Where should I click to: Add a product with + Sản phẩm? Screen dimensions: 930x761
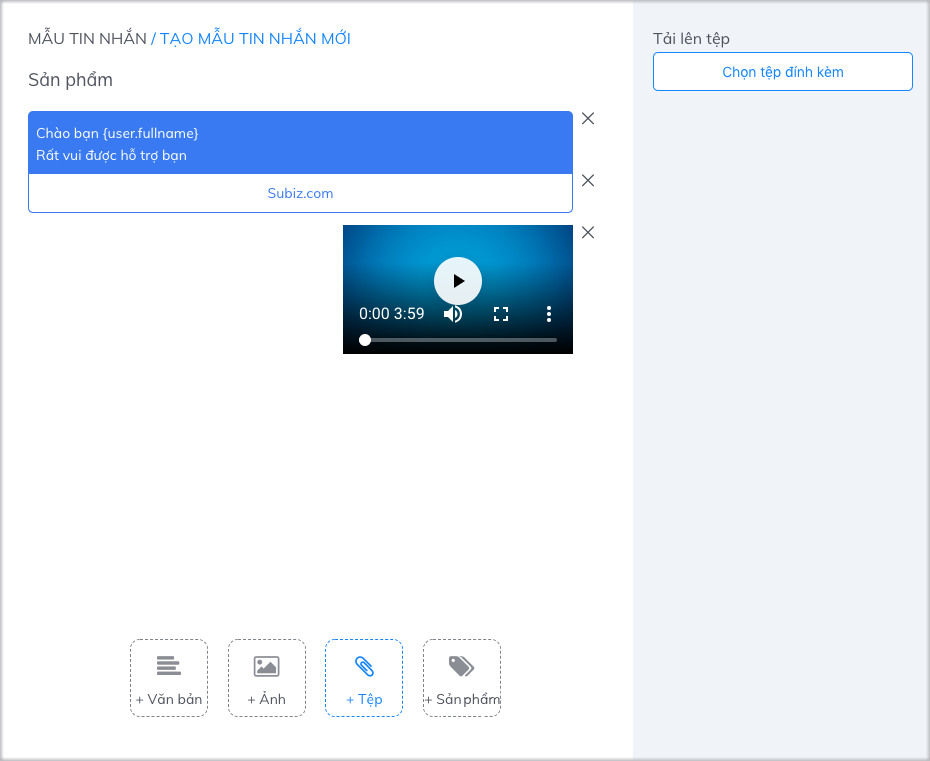pos(461,678)
